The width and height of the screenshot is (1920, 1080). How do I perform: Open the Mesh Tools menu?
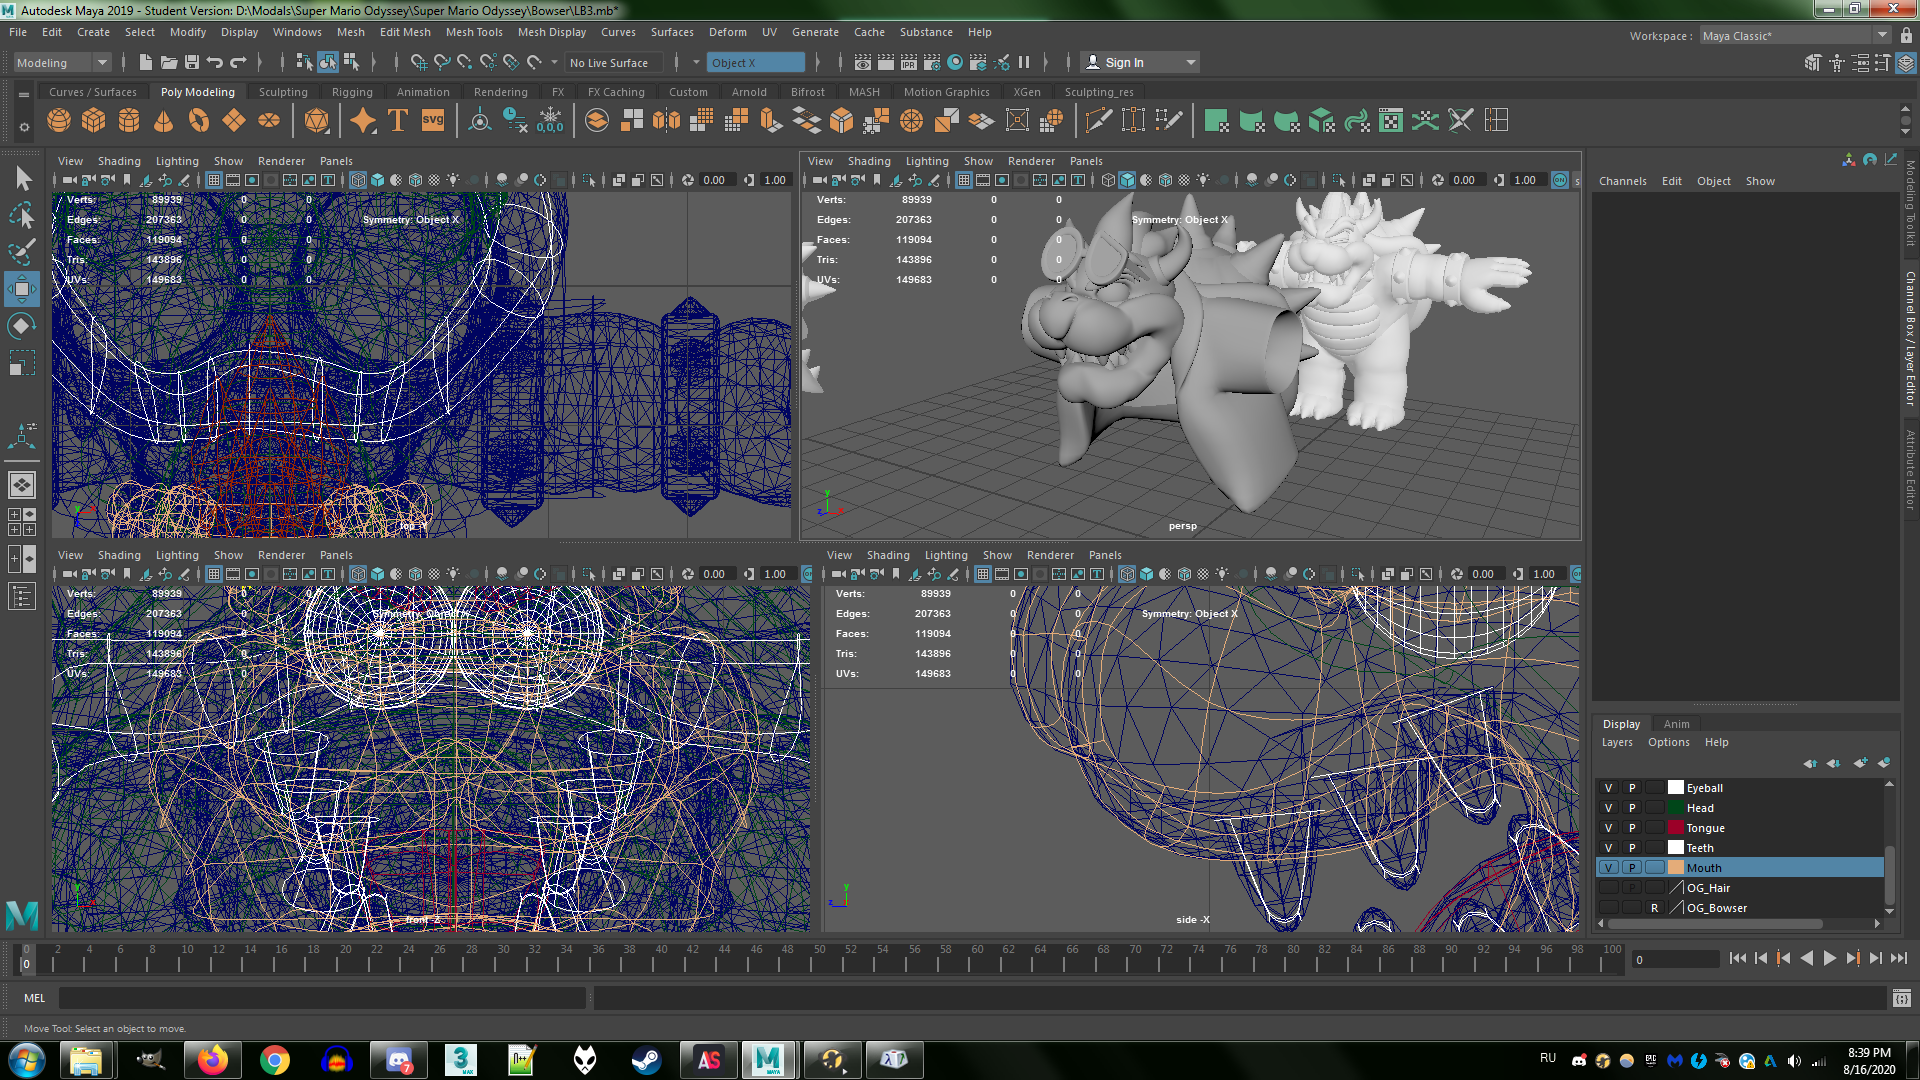pyautogui.click(x=474, y=32)
